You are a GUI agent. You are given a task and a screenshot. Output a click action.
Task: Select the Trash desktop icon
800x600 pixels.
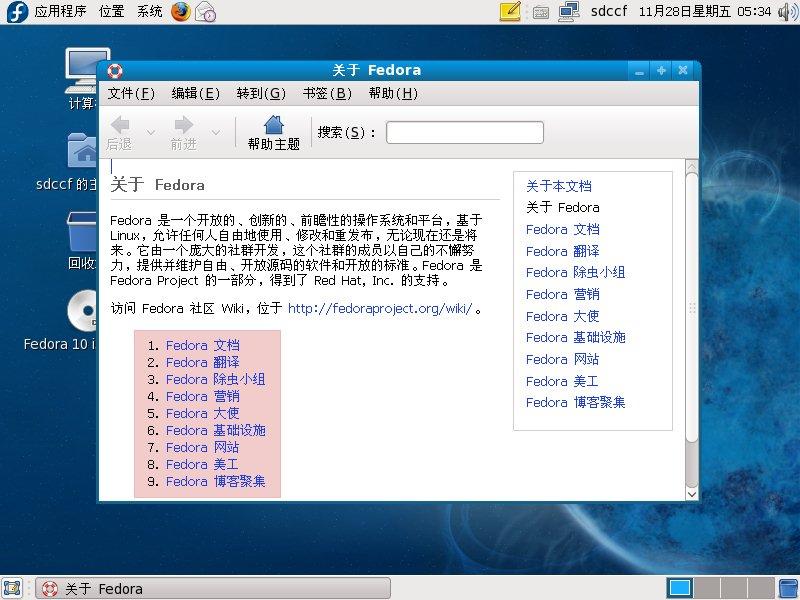[x=82, y=241]
